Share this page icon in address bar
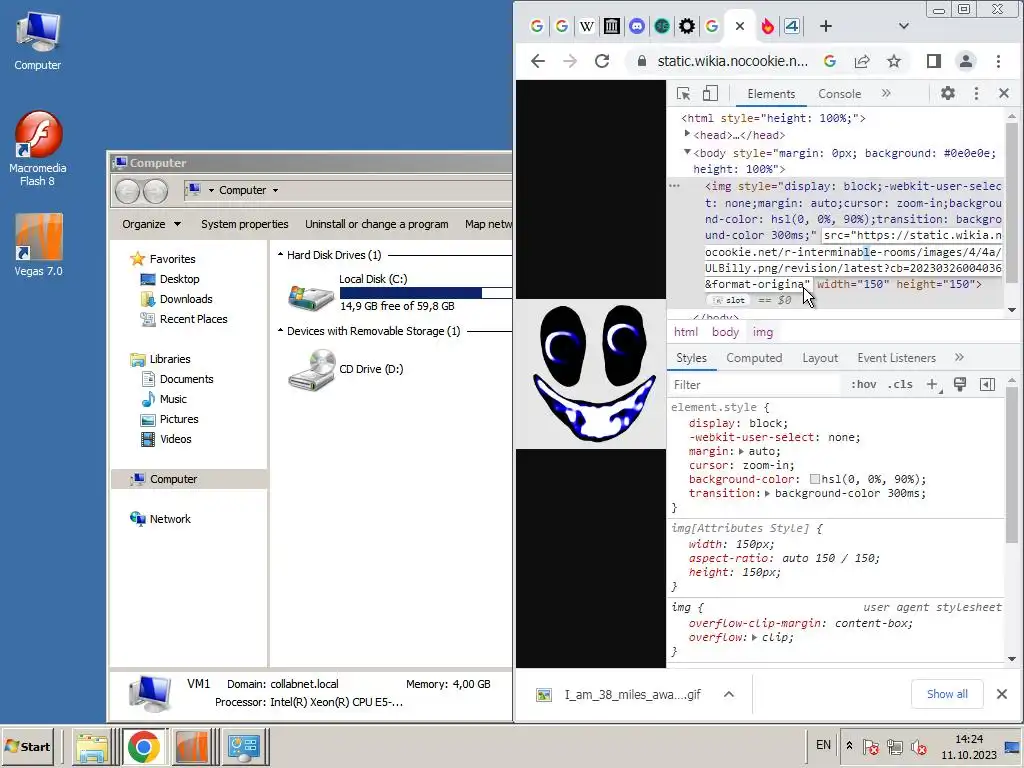 (861, 61)
